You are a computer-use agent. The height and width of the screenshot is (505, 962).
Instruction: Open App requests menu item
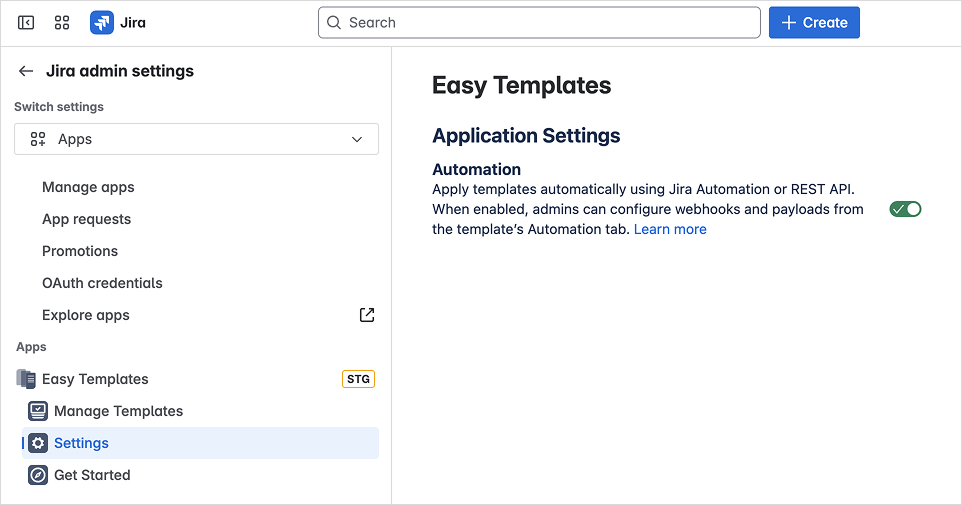click(x=86, y=219)
